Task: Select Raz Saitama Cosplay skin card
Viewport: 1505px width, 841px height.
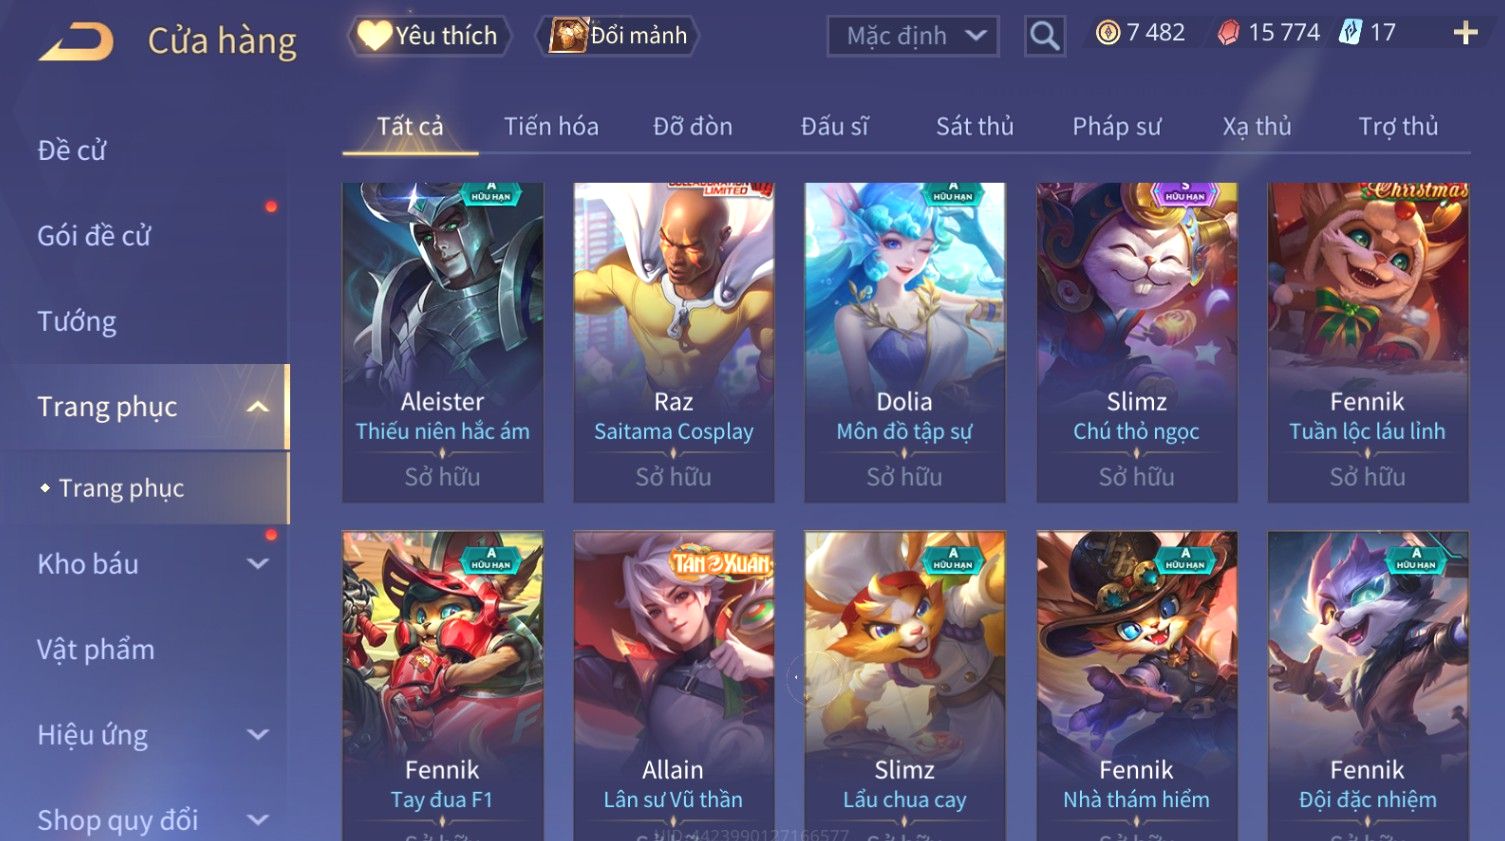Action: pyautogui.click(x=674, y=342)
